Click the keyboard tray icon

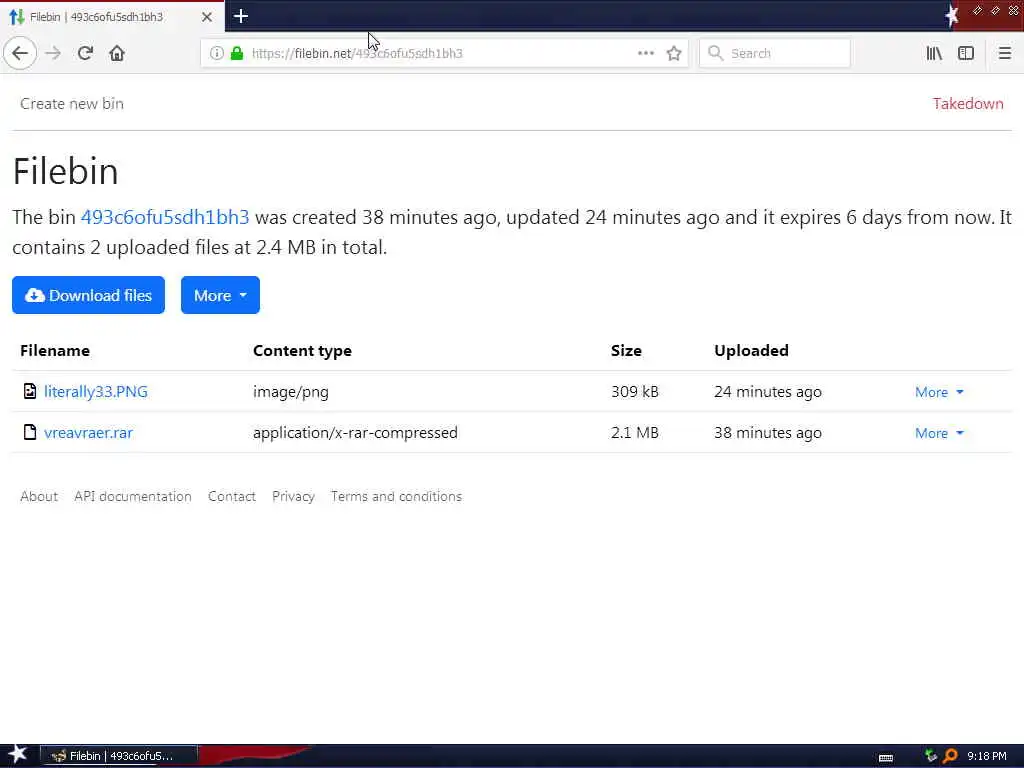tap(886, 758)
